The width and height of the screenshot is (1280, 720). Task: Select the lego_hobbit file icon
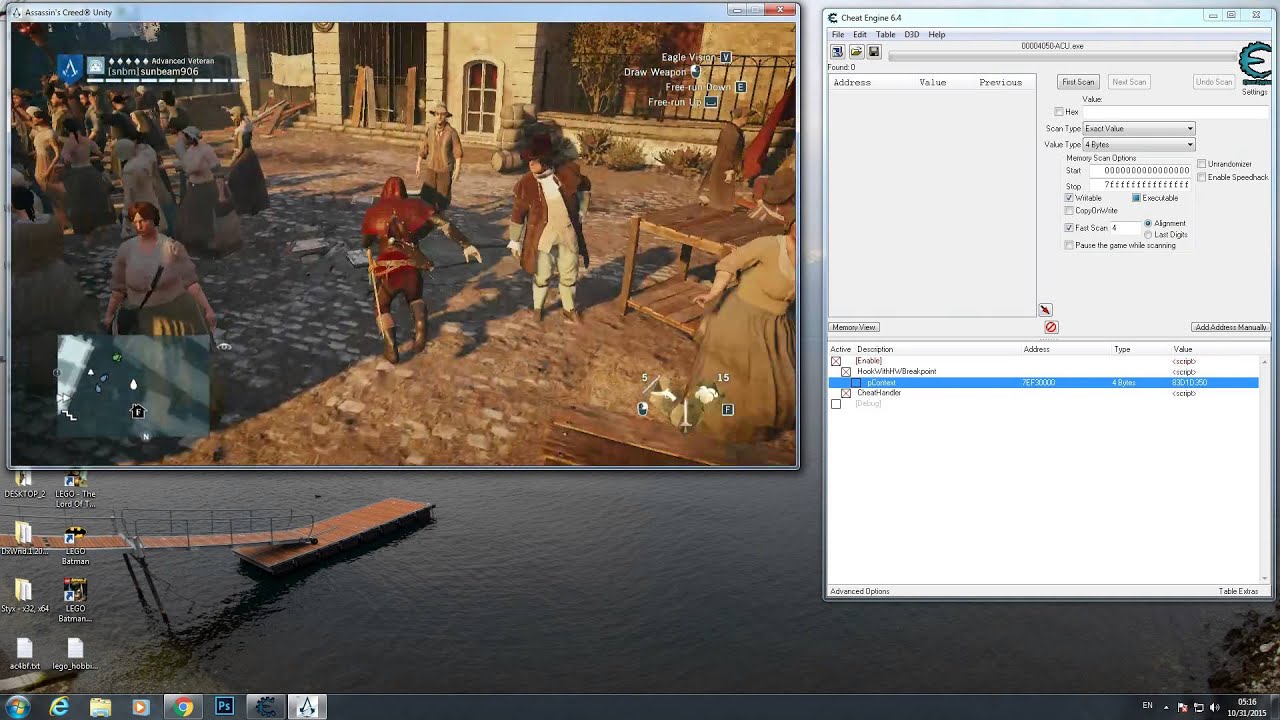coord(75,654)
